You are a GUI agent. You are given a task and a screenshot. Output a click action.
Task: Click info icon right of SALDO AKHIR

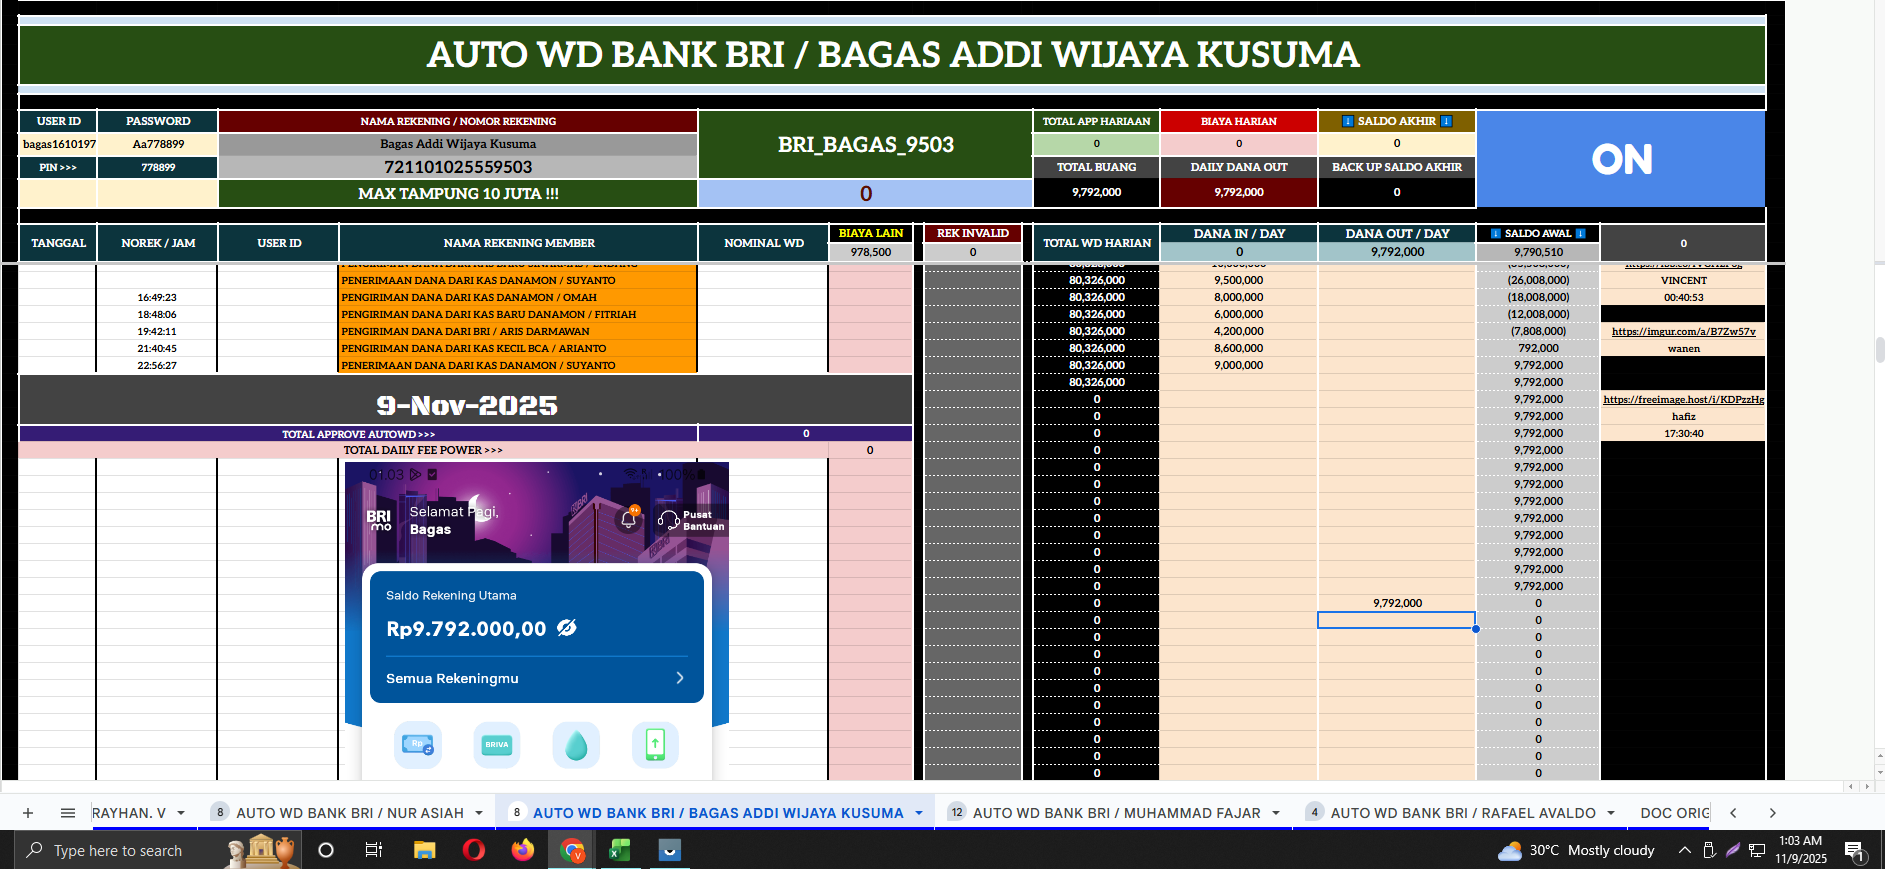1446,121
